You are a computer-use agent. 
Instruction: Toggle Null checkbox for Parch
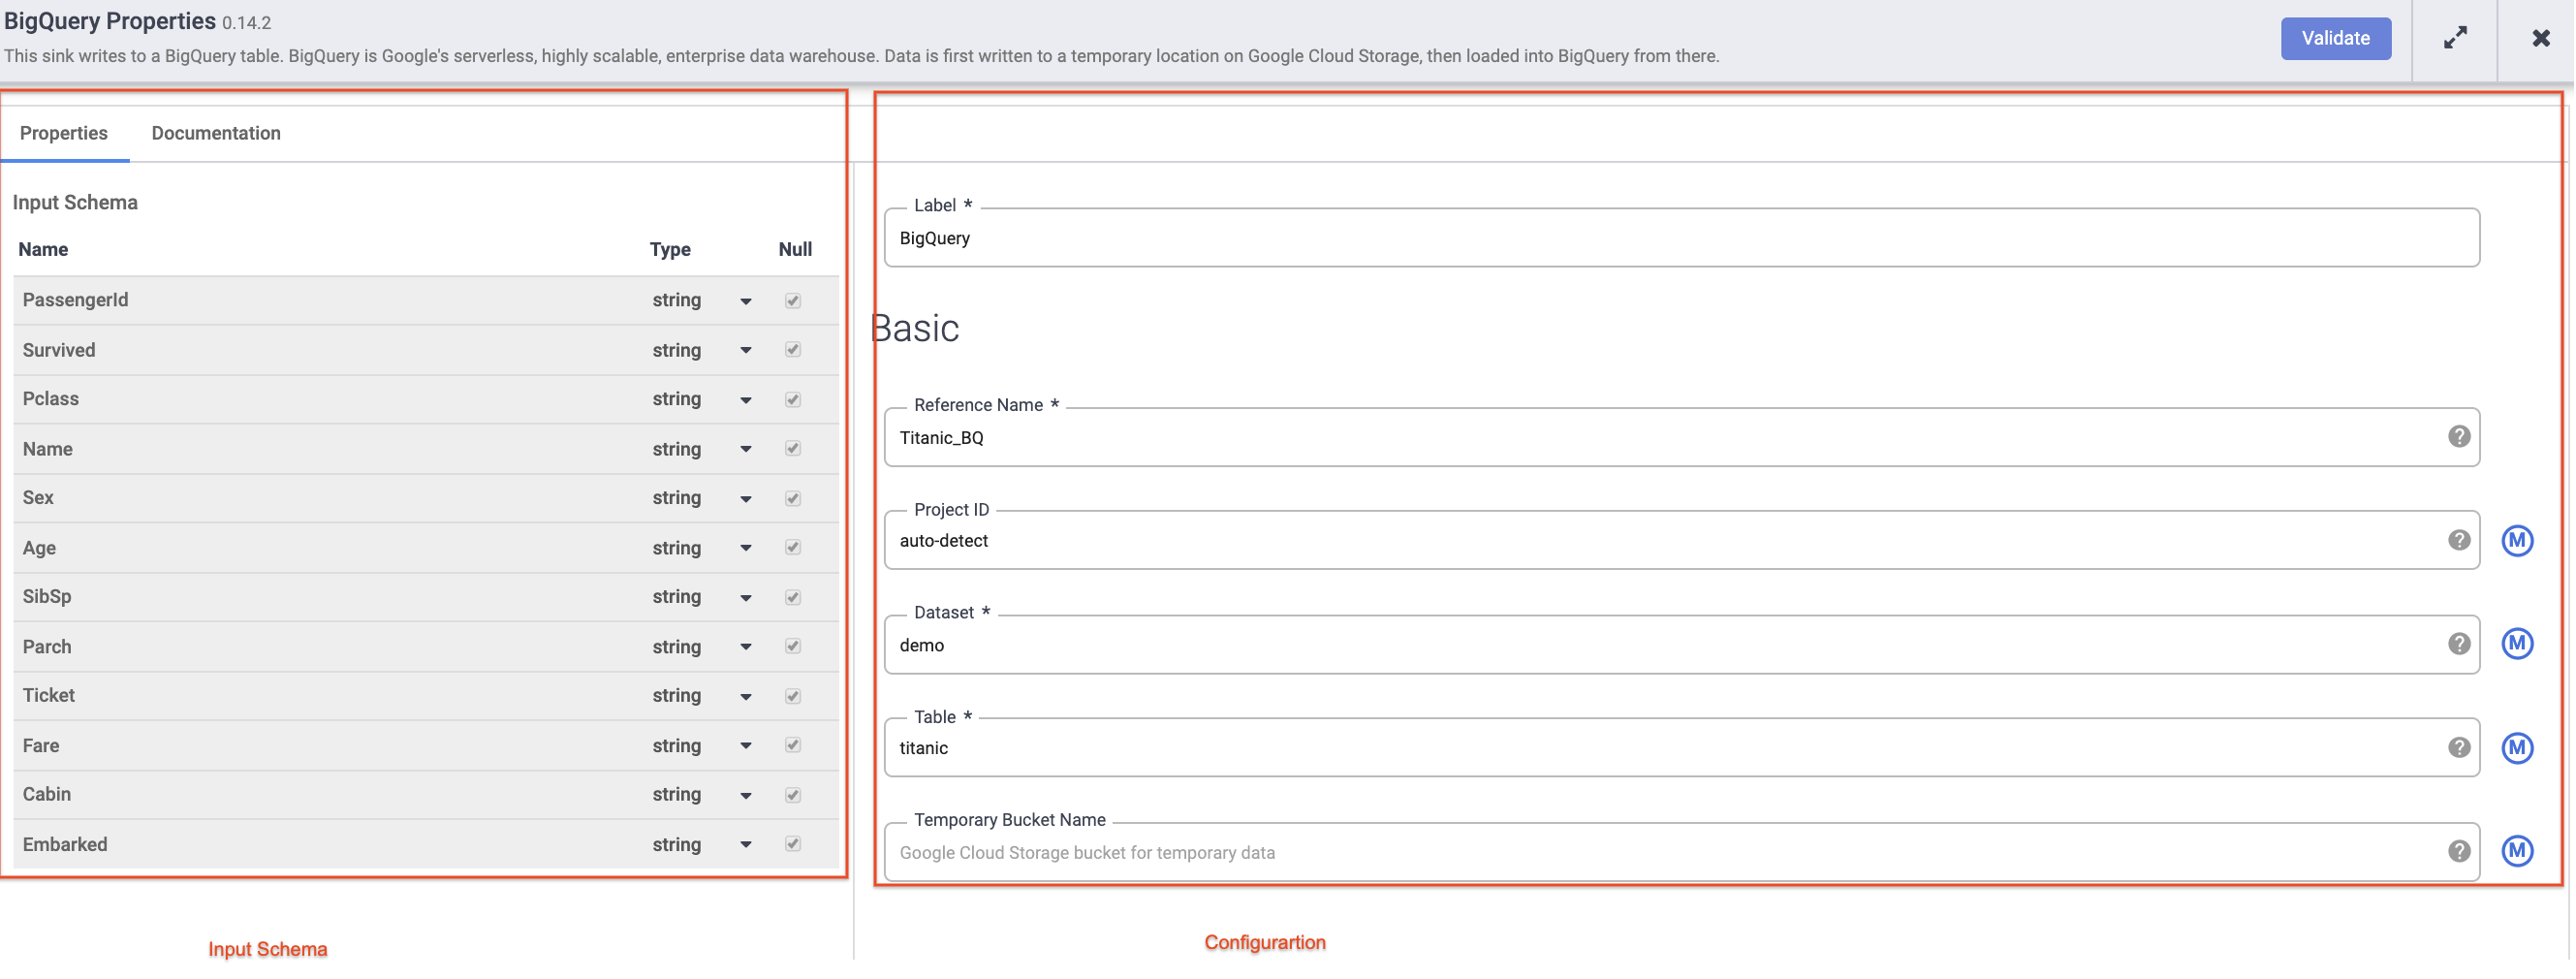[x=793, y=647]
